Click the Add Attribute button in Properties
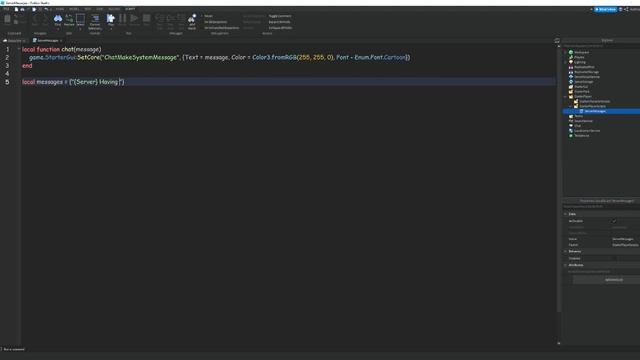640x360 pixels. [614, 280]
